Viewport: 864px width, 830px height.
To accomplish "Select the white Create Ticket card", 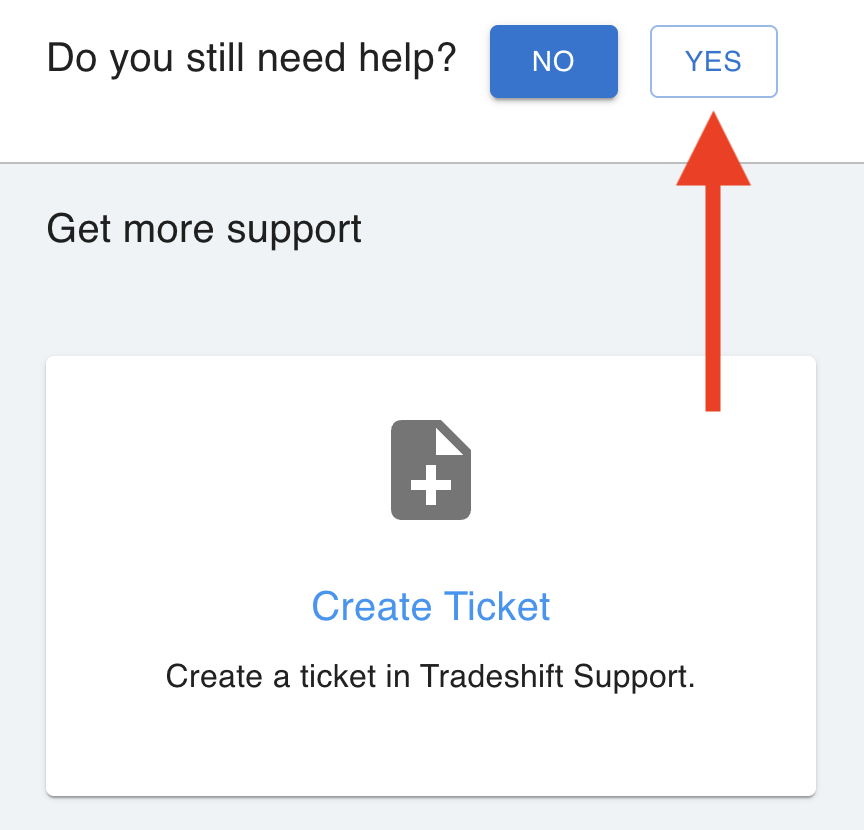I will pos(431,740).
